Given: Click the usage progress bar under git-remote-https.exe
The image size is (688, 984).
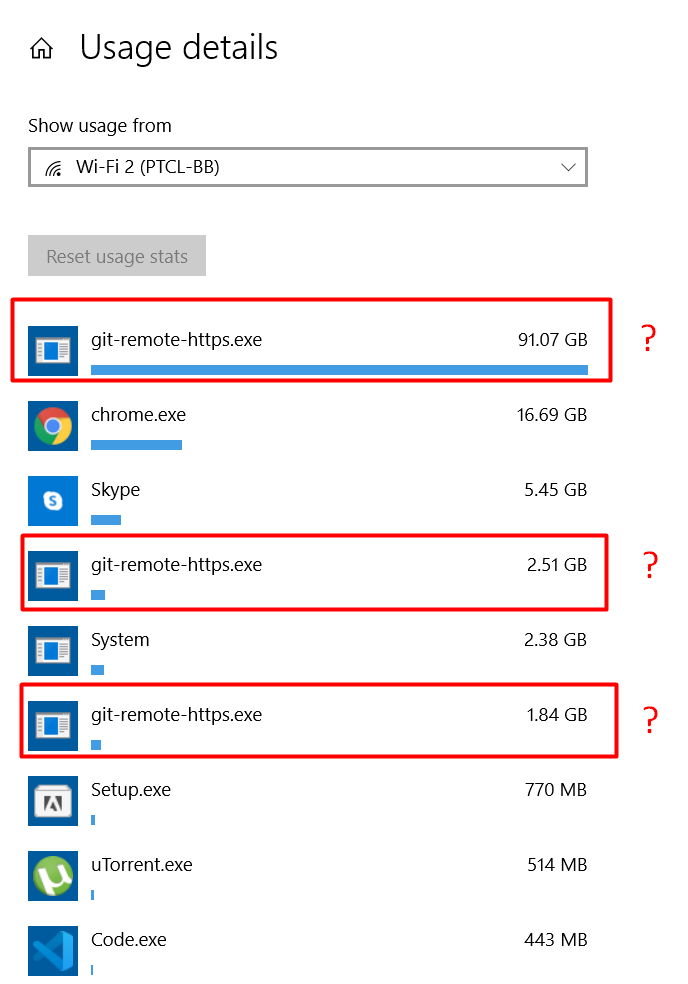Looking at the screenshot, I should pos(340,370).
